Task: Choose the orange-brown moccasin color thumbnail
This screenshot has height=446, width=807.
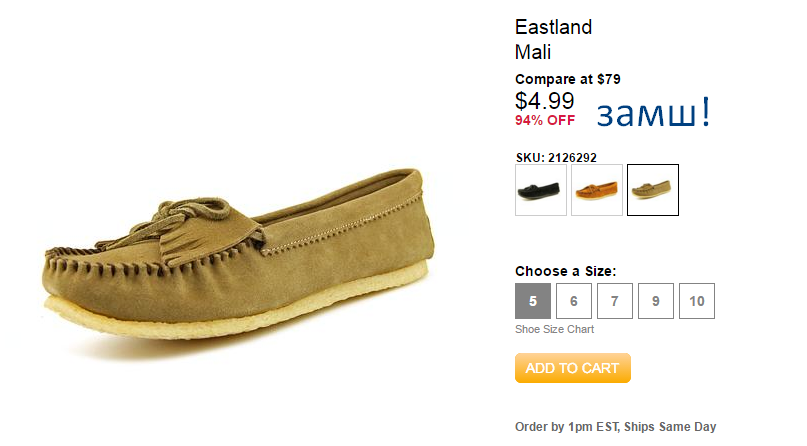Action: pyautogui.click(x=597, y=190)
